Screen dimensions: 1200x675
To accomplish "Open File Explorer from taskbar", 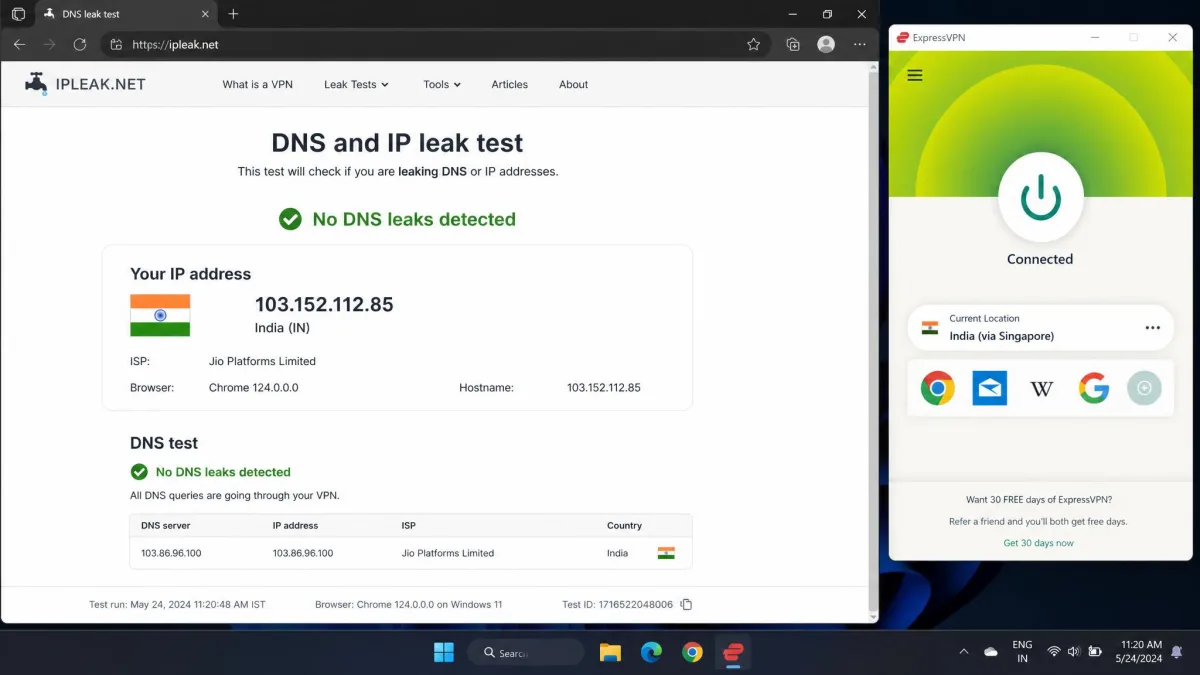I will coord(610,652).
